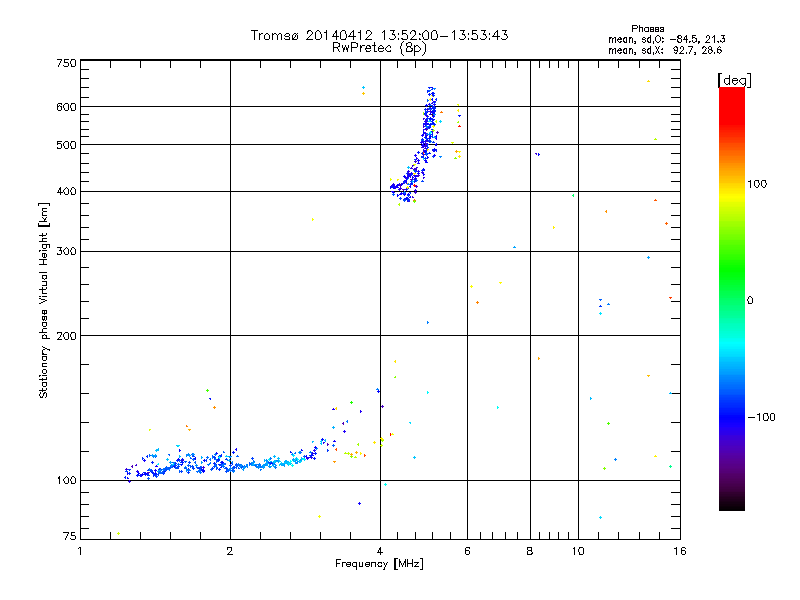Click the '[deg]' colorbar unit label

(734, 80)
